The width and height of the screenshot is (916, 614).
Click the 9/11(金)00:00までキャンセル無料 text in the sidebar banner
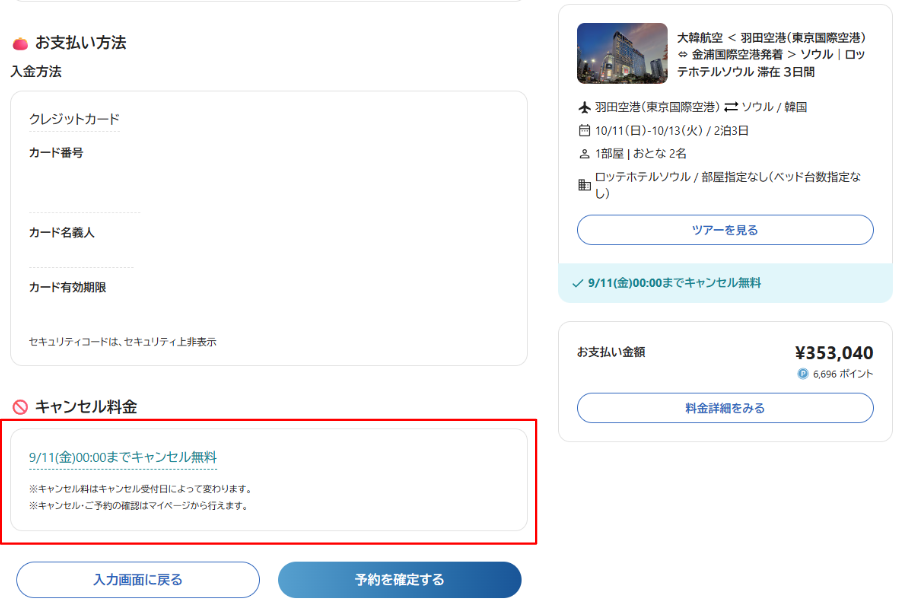coord(674,283)
